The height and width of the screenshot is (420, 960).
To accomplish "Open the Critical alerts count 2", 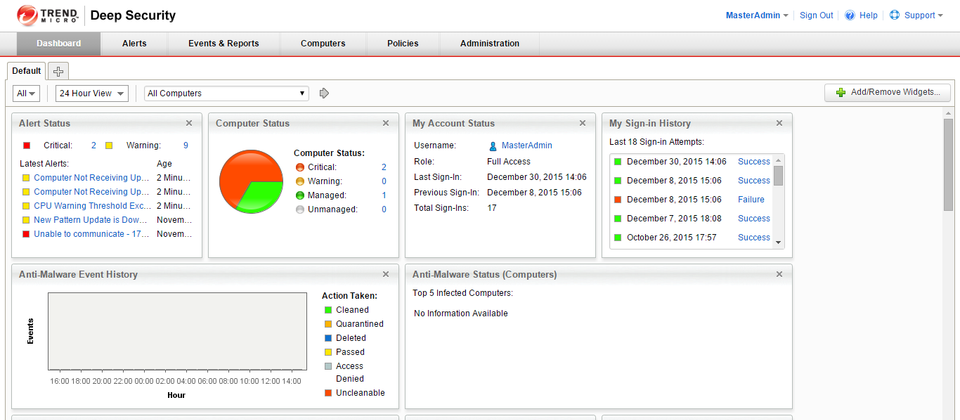I will tap(94, 146).
